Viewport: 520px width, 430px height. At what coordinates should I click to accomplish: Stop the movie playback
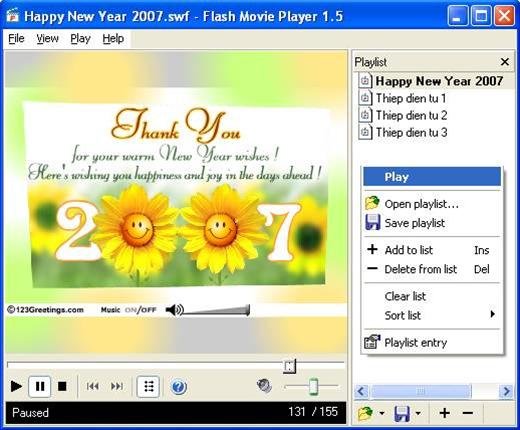tap(62, 387)
